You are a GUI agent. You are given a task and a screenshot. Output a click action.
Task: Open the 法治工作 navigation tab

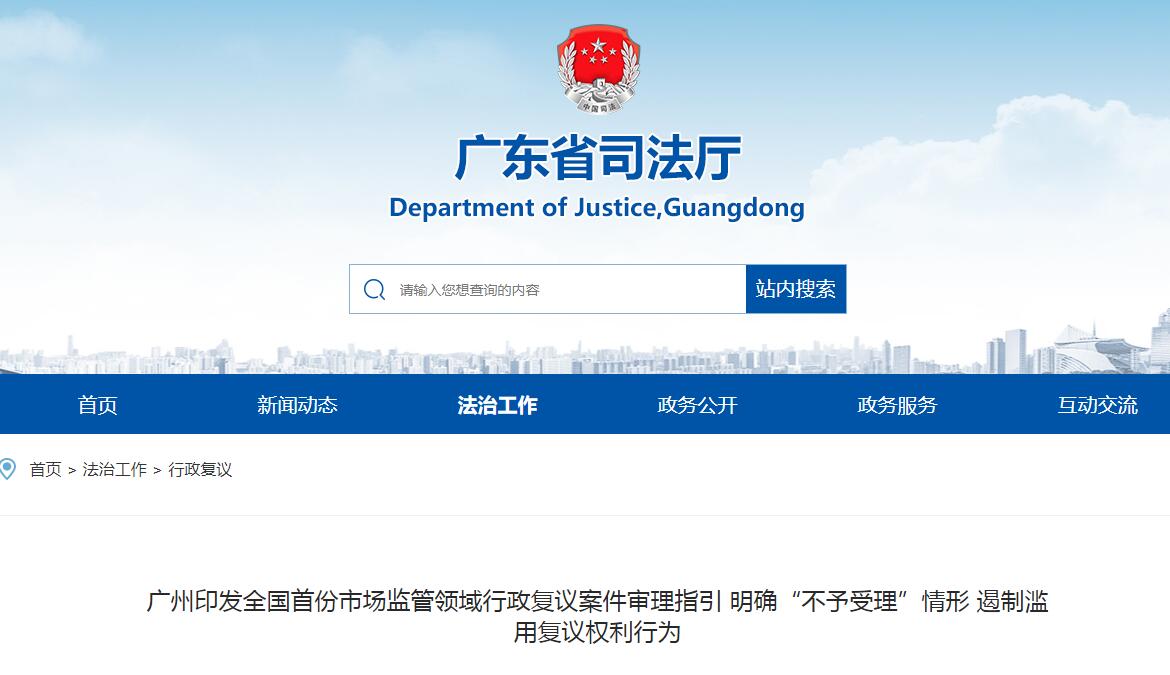click(497, 405)
